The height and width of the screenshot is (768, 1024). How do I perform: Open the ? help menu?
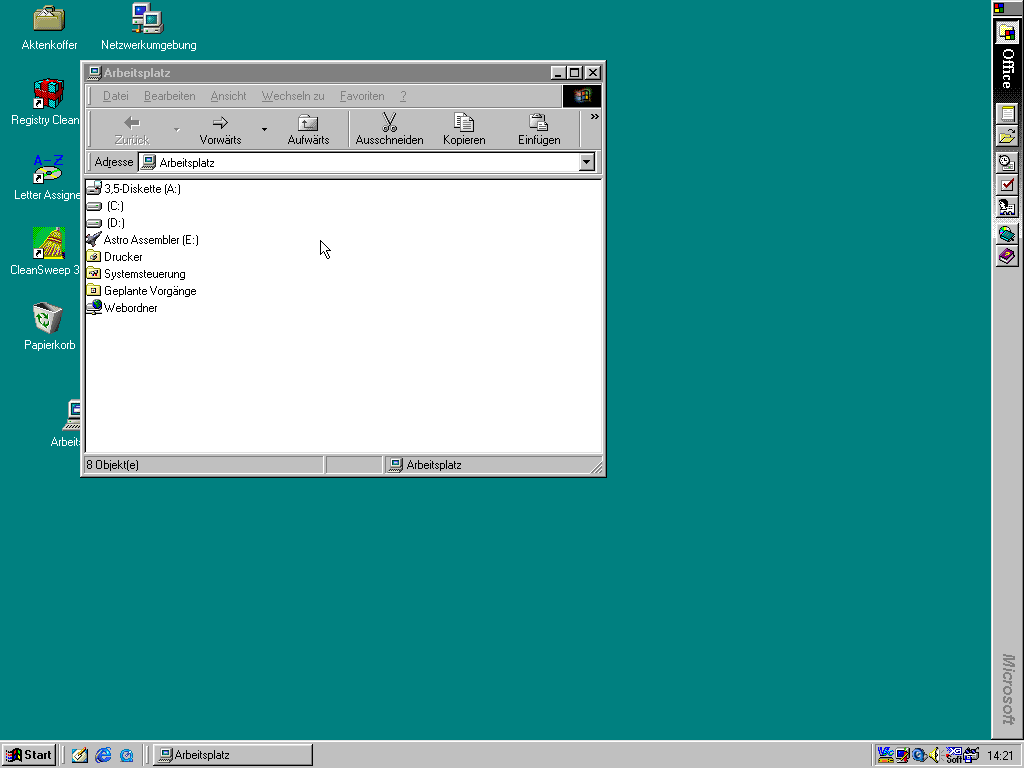(403, 96)
